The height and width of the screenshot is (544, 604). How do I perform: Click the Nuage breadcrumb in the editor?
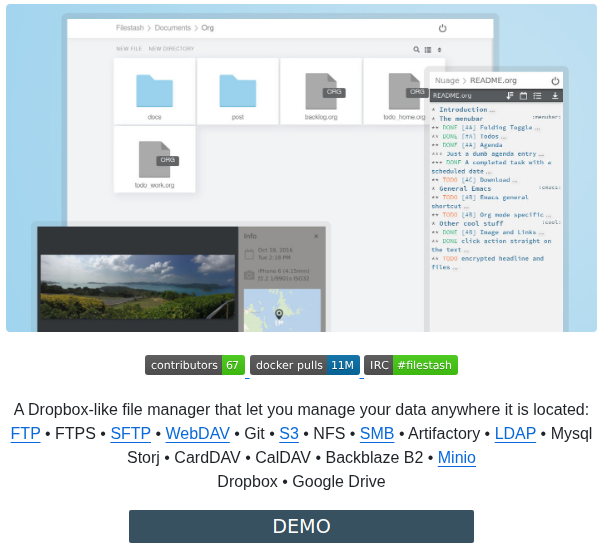click(447, 81)
